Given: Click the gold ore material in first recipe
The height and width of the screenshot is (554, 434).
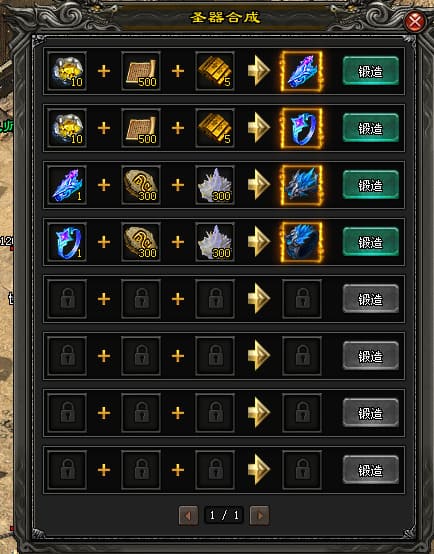Looking at the screenshot, I should 67,71.
